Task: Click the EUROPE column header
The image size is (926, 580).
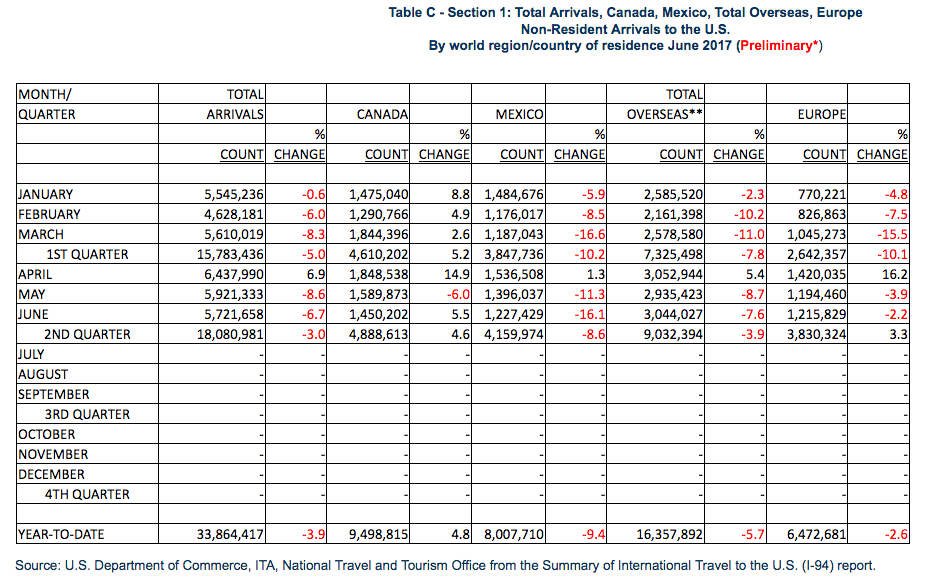Action: (821, 114)
